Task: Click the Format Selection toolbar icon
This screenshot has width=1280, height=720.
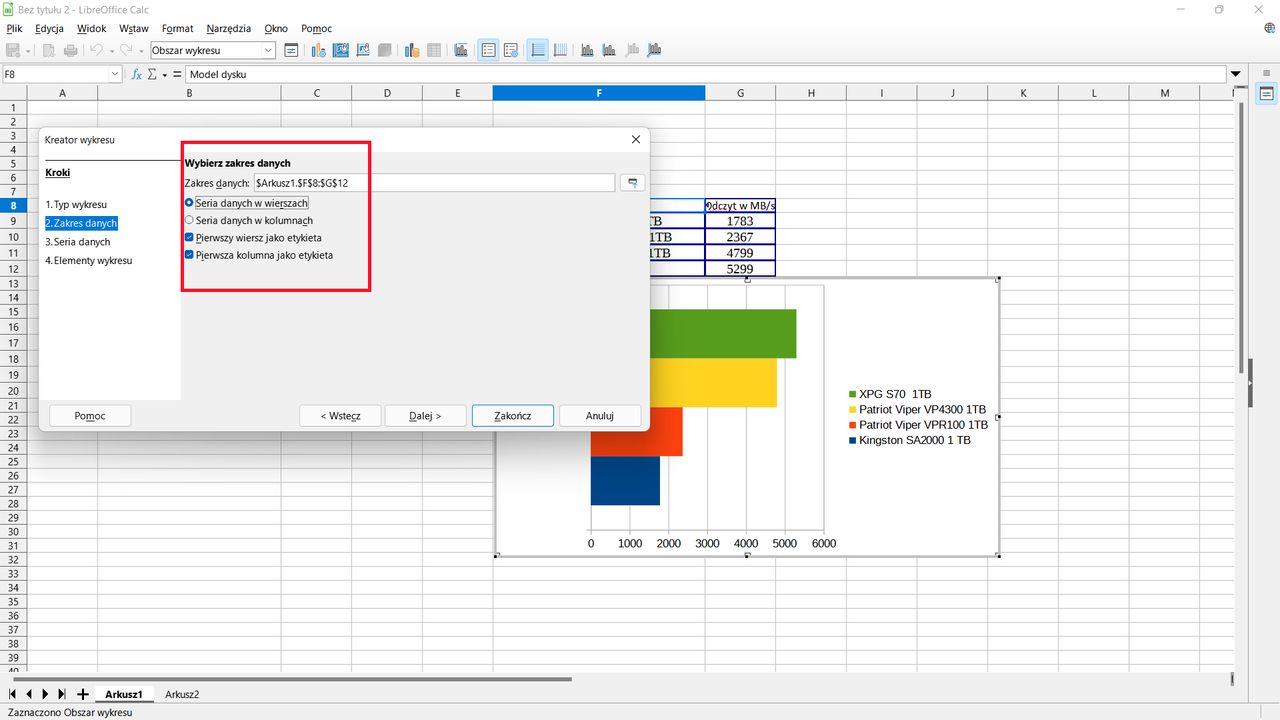Action: [x=291, y=50]
